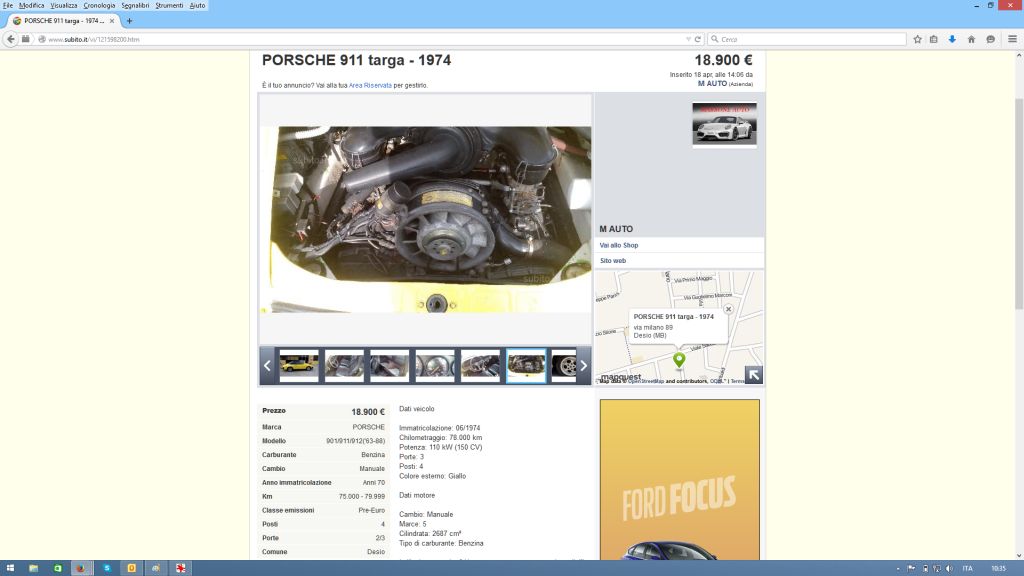This screenshot has height=576, width=1024.
Task: Click the 'PORSCHE 911 targa - 1974' page heading
Action: pyautogui.click(x=357, y=60)
